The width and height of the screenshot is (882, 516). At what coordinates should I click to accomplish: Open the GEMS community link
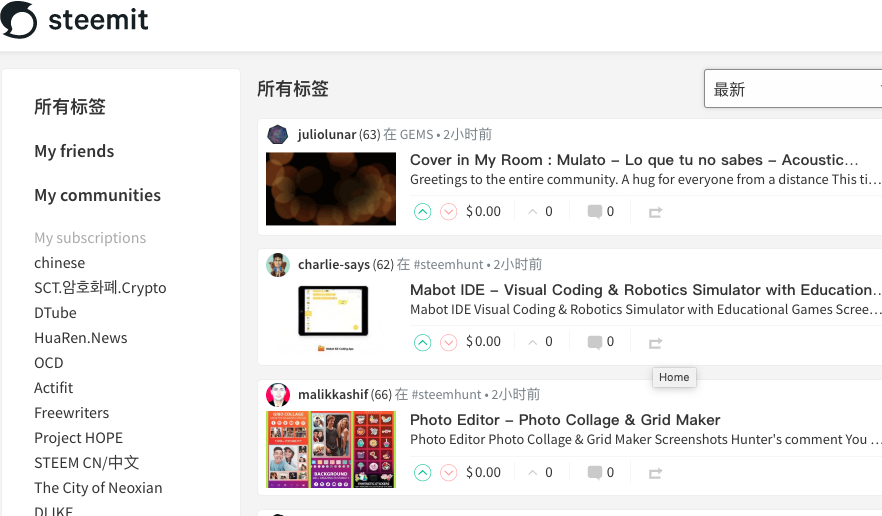(416, 134)
